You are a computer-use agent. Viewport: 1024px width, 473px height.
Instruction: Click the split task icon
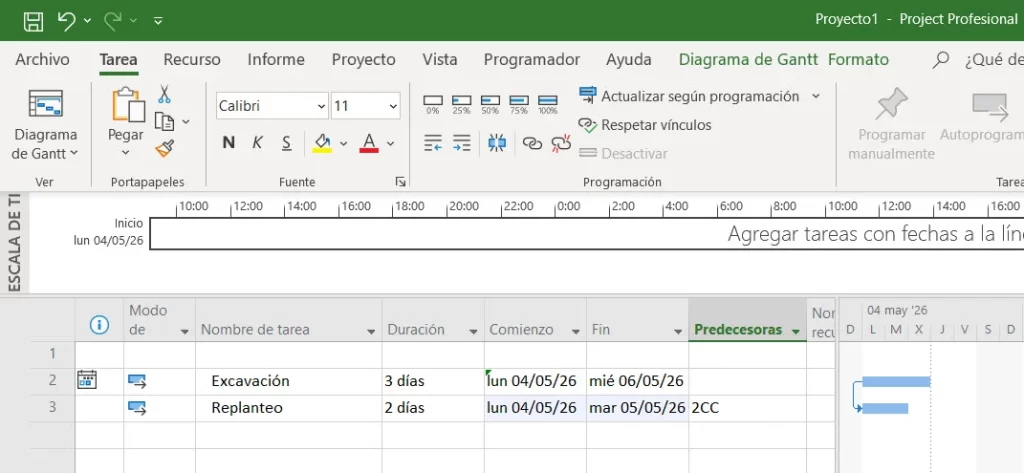pyautogui.click(x=497, y=143)
